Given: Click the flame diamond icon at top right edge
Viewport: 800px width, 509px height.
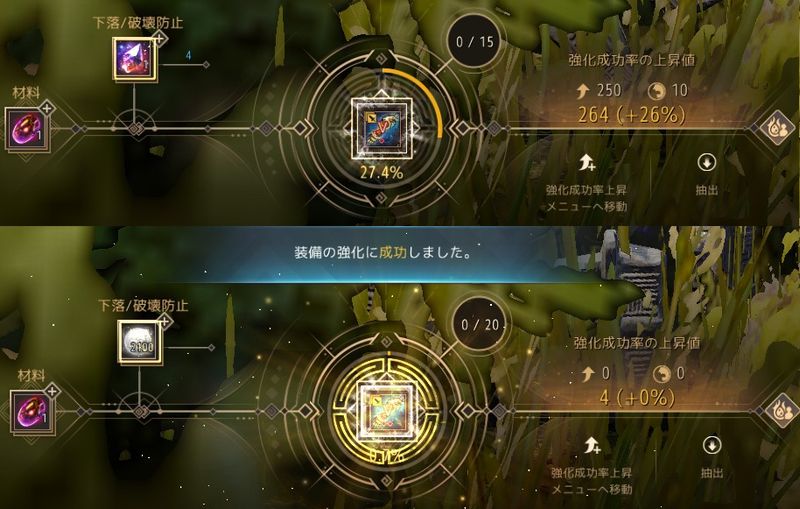Looking at the screenshot, I should click(x=778, y=128).
